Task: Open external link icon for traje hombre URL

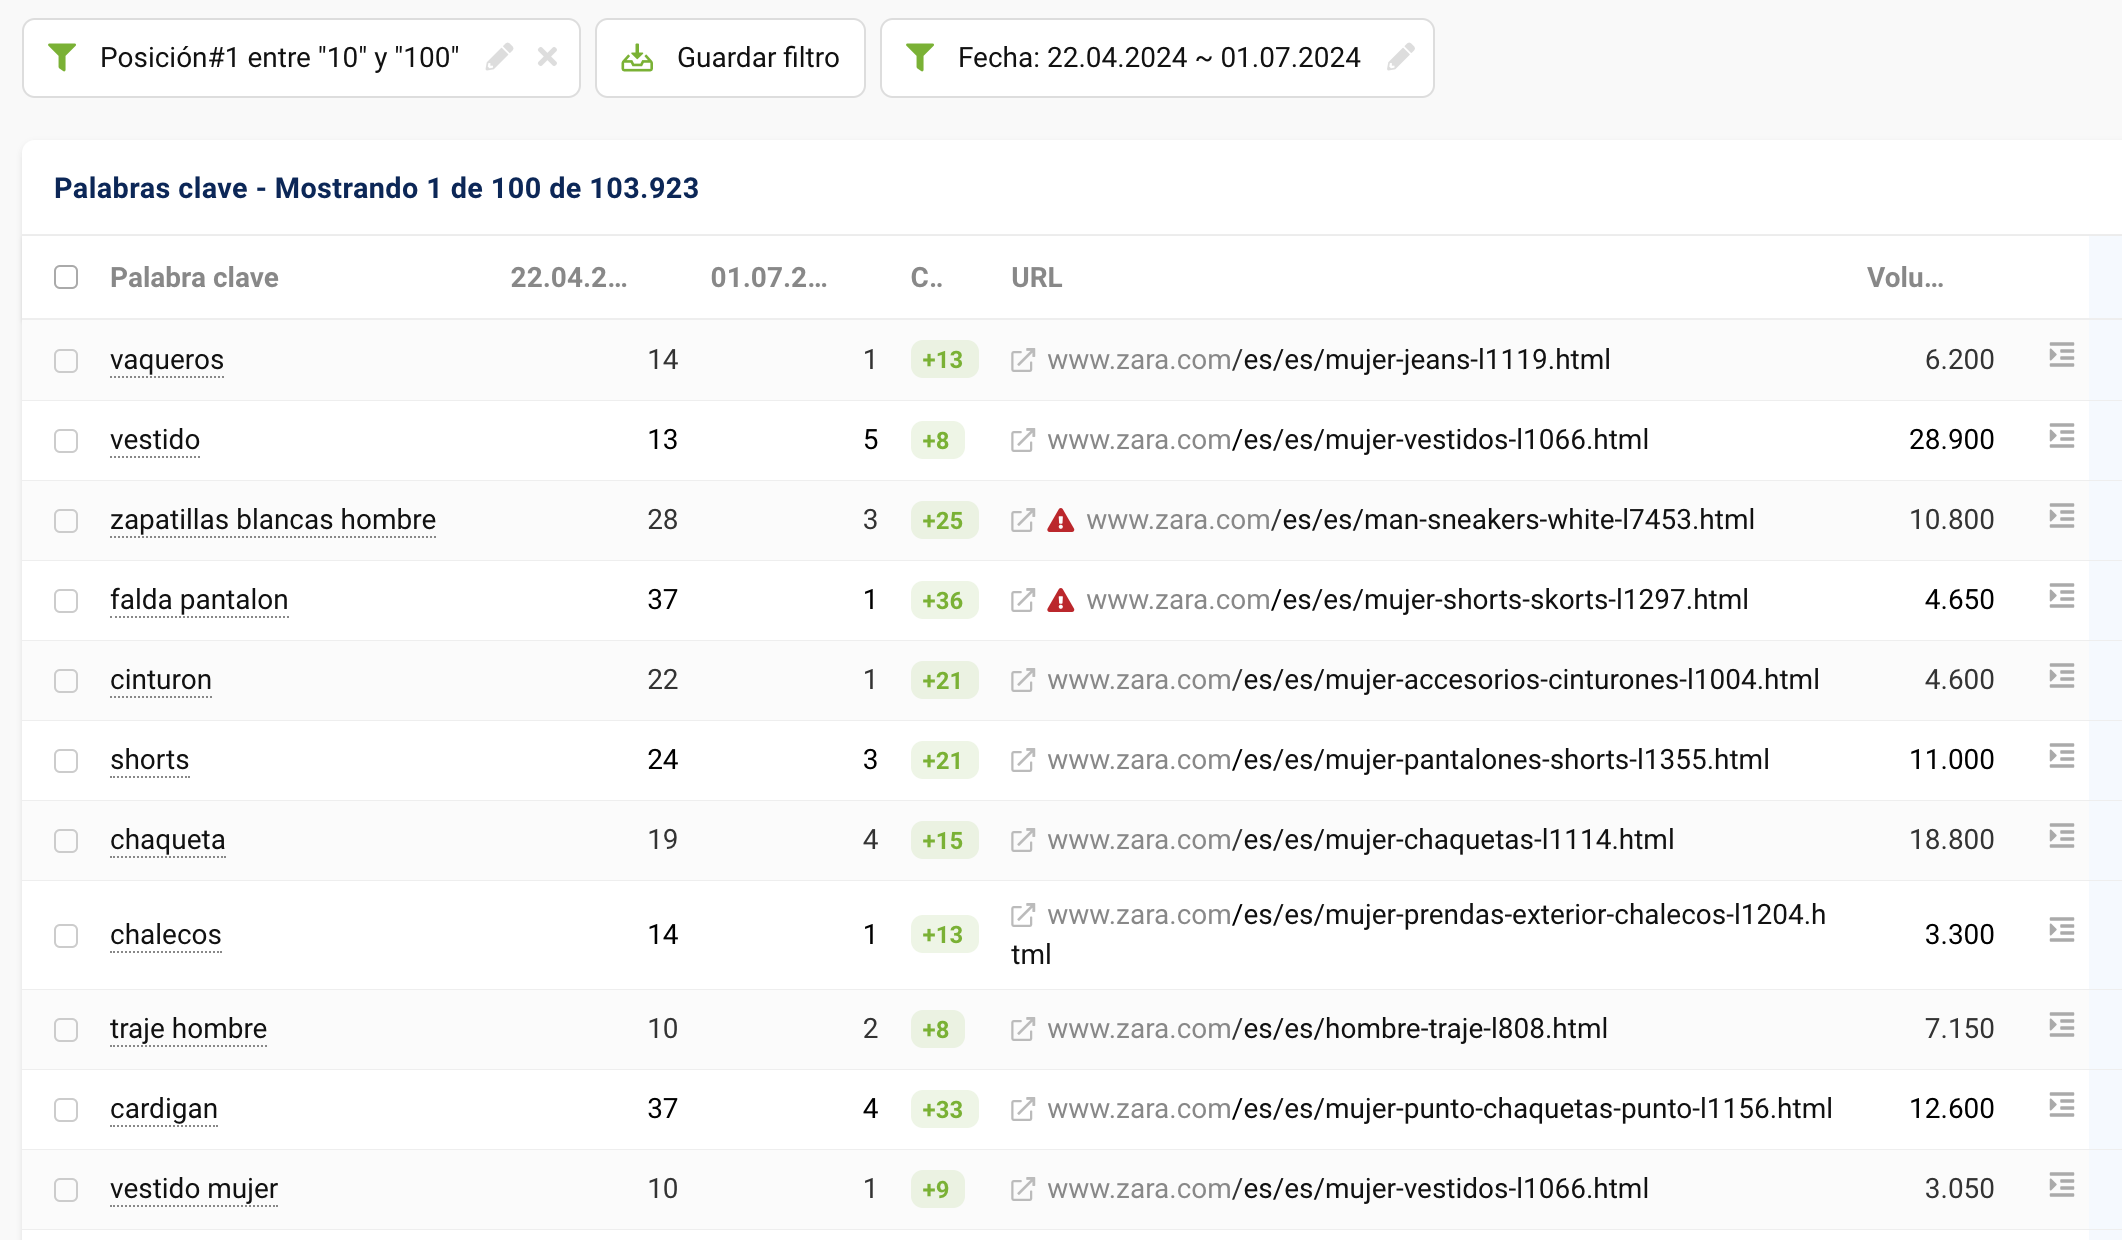Action: pyautogui.click(x=1022, y=1029)
